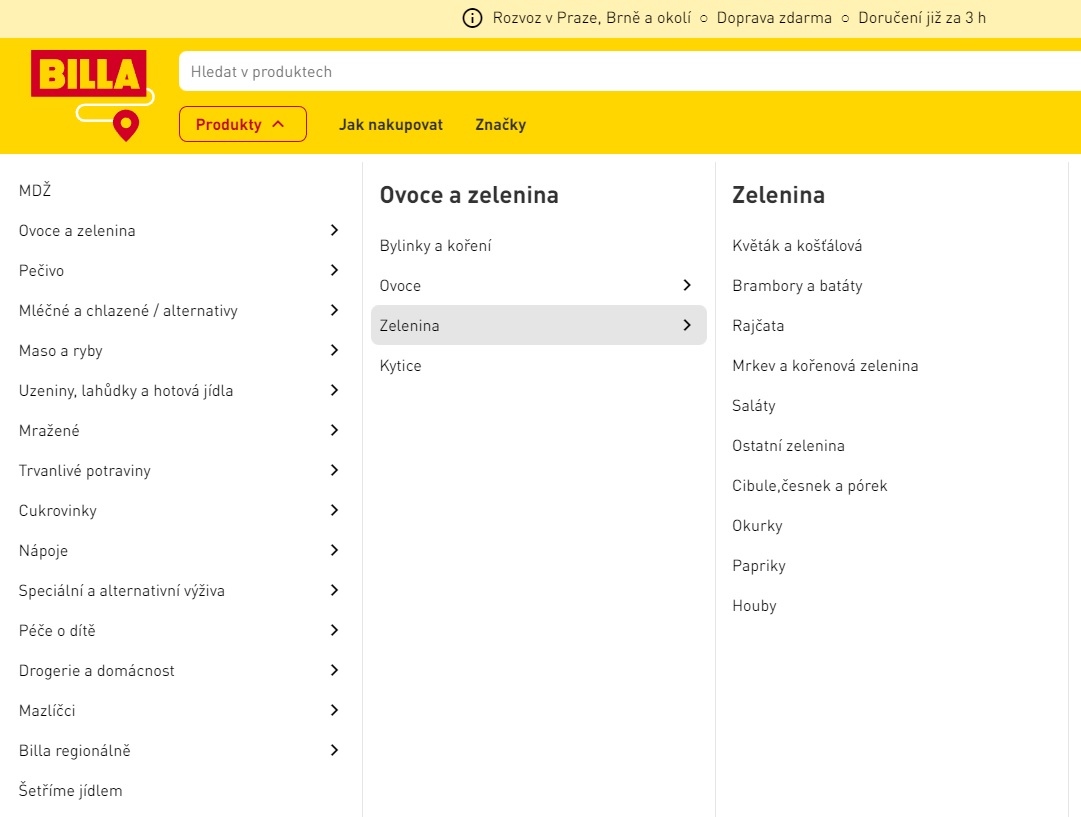This screenshot has width=1081, height=817.
Task: Expand the Pečivo chevron arrow
Action: [x=334, y=270]
